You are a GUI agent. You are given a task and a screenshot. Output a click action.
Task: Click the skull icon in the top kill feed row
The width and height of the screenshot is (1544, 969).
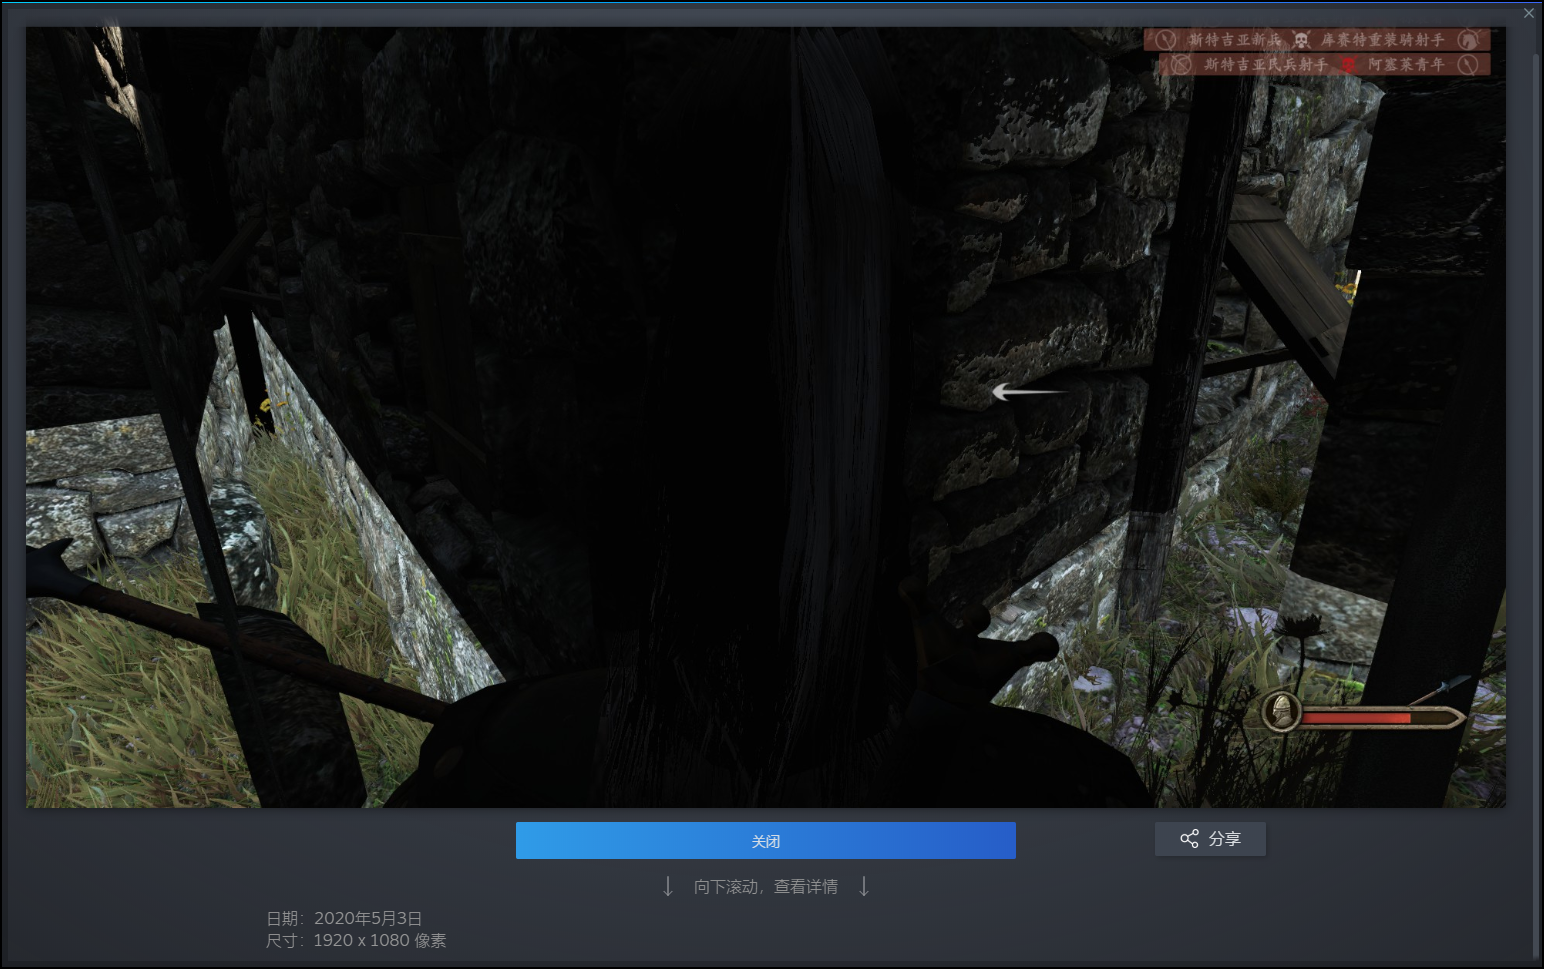pyautogui.click(x=1301, y=40)
